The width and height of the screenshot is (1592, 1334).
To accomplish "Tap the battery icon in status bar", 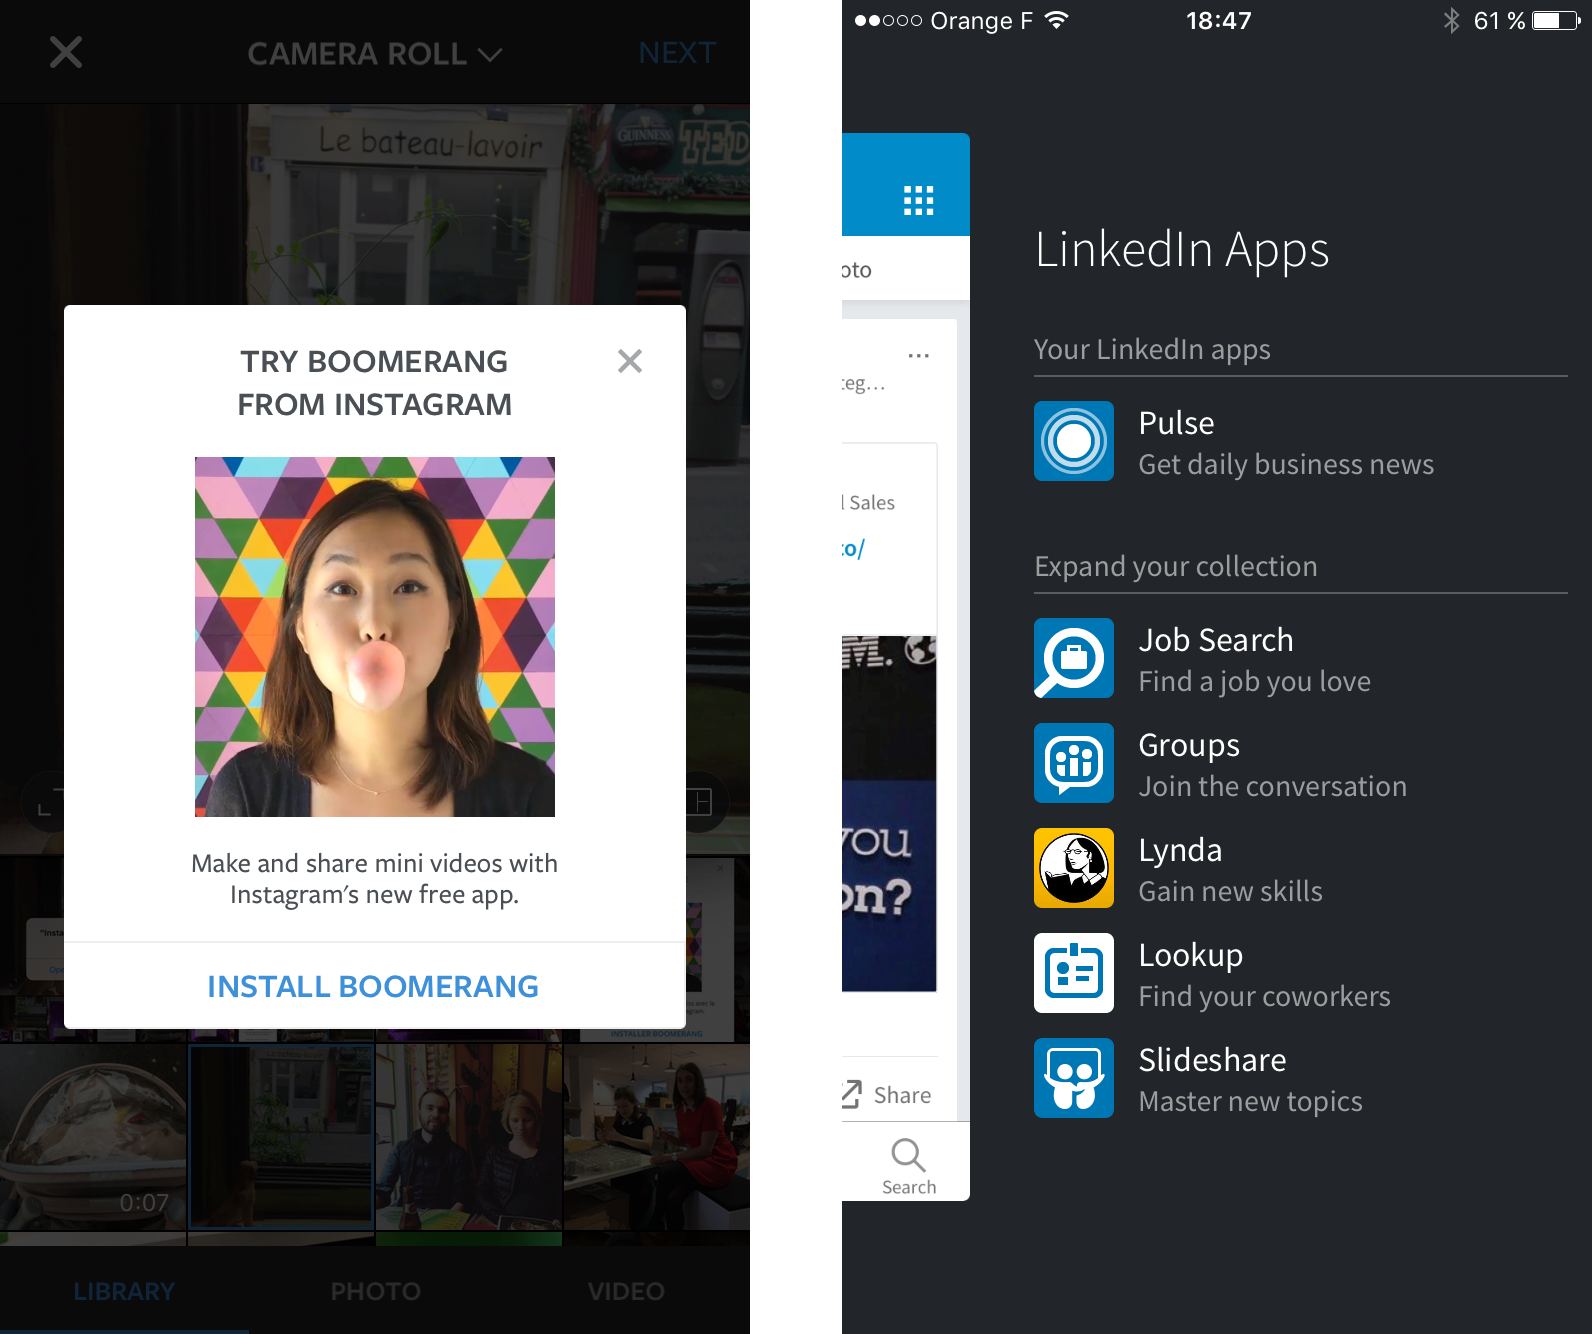I will pos(1557,20).
